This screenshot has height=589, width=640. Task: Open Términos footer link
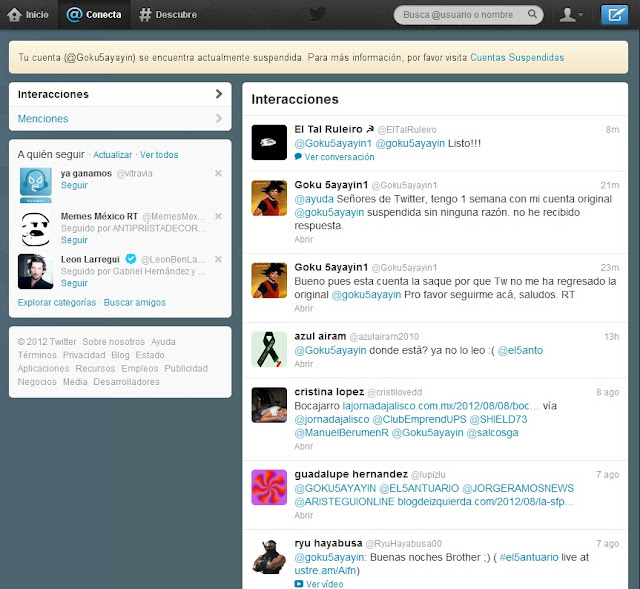point(37,355)
